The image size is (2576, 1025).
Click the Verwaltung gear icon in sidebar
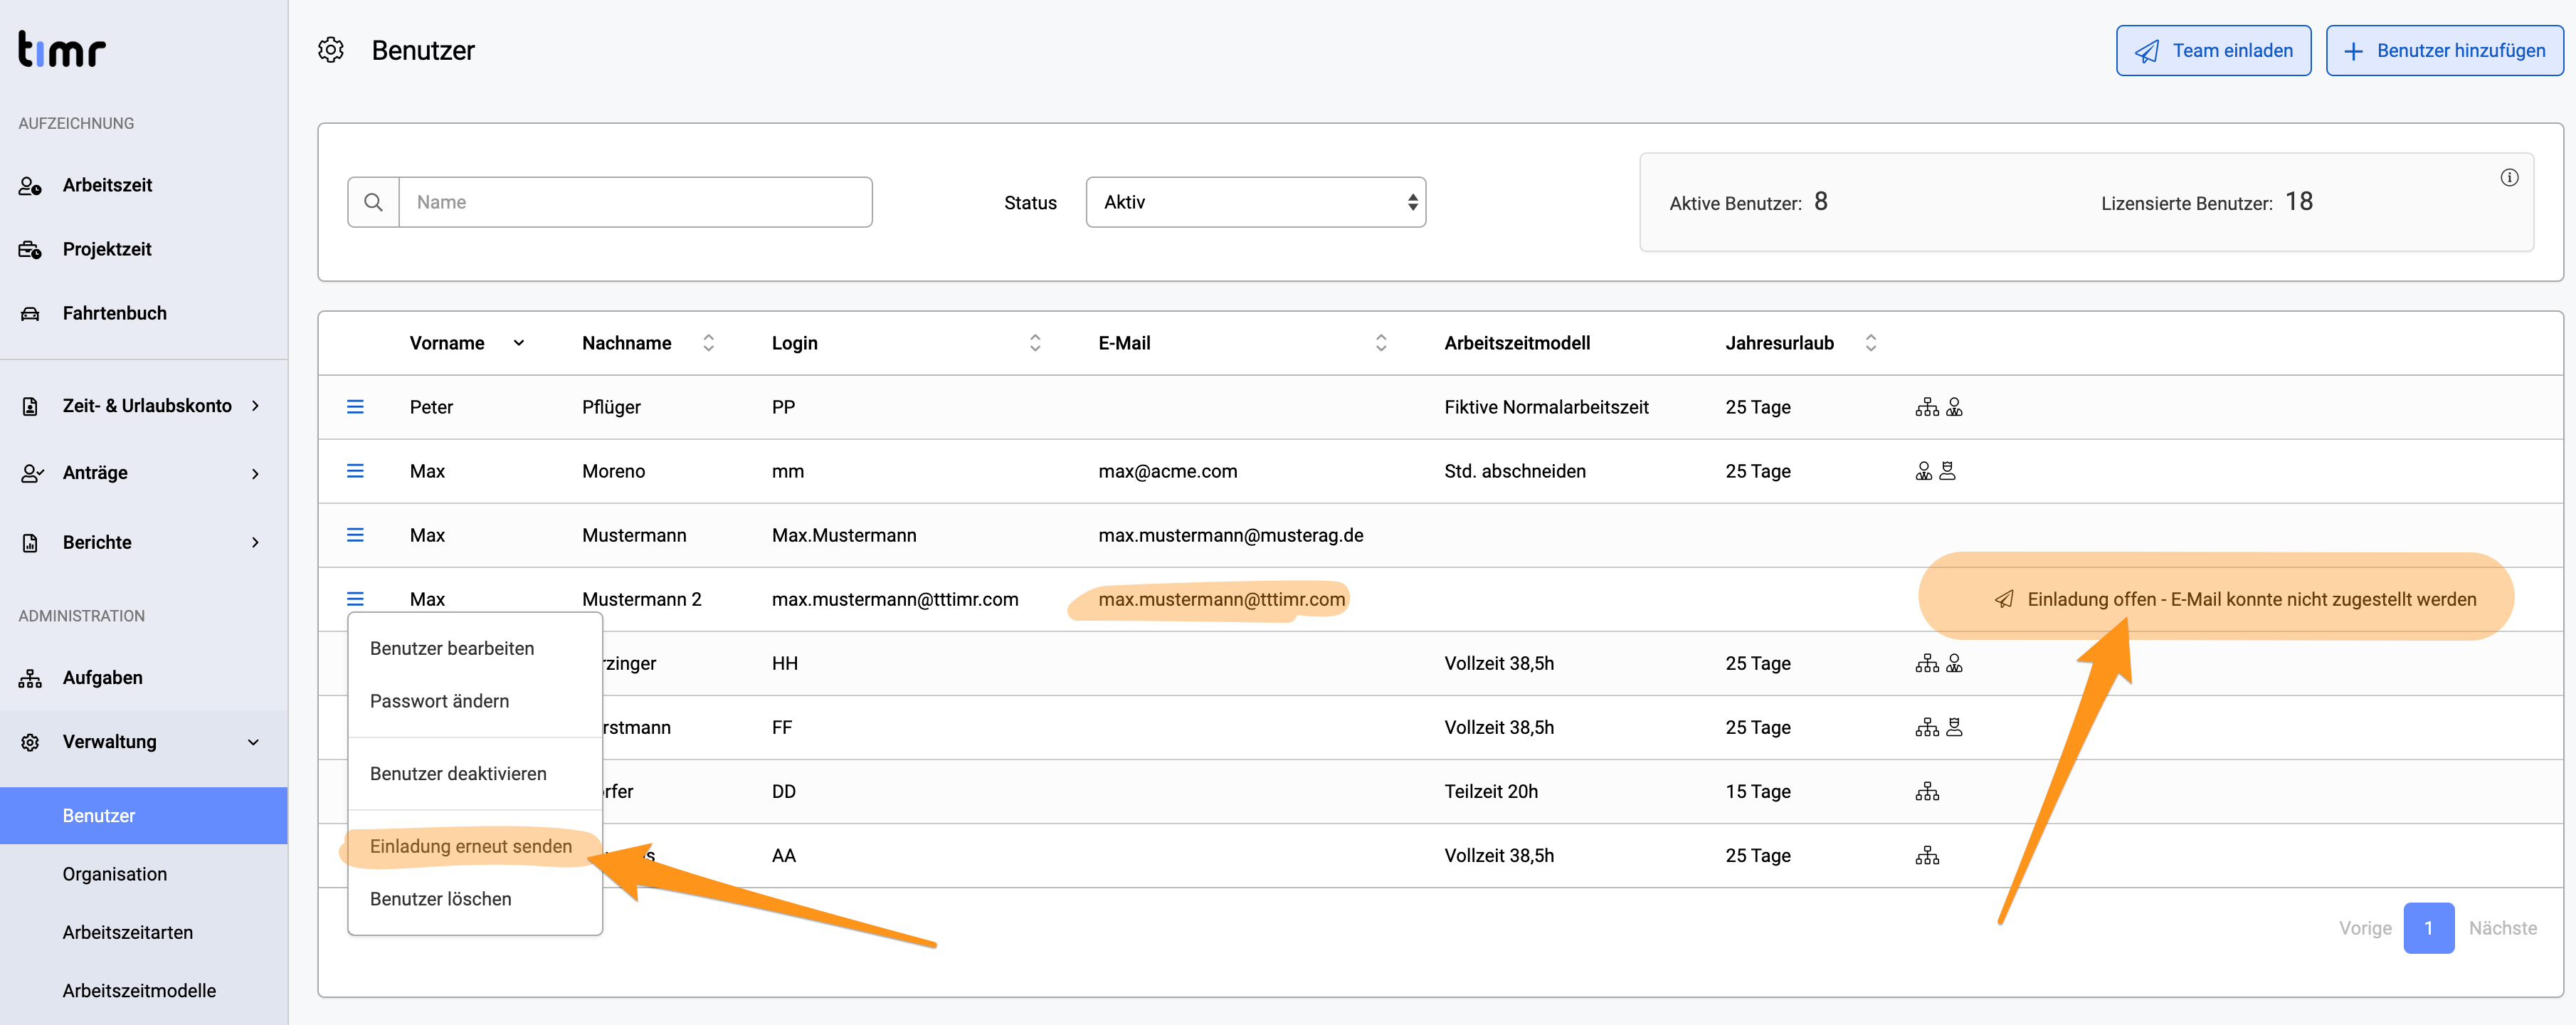click(x=30, y=743)
